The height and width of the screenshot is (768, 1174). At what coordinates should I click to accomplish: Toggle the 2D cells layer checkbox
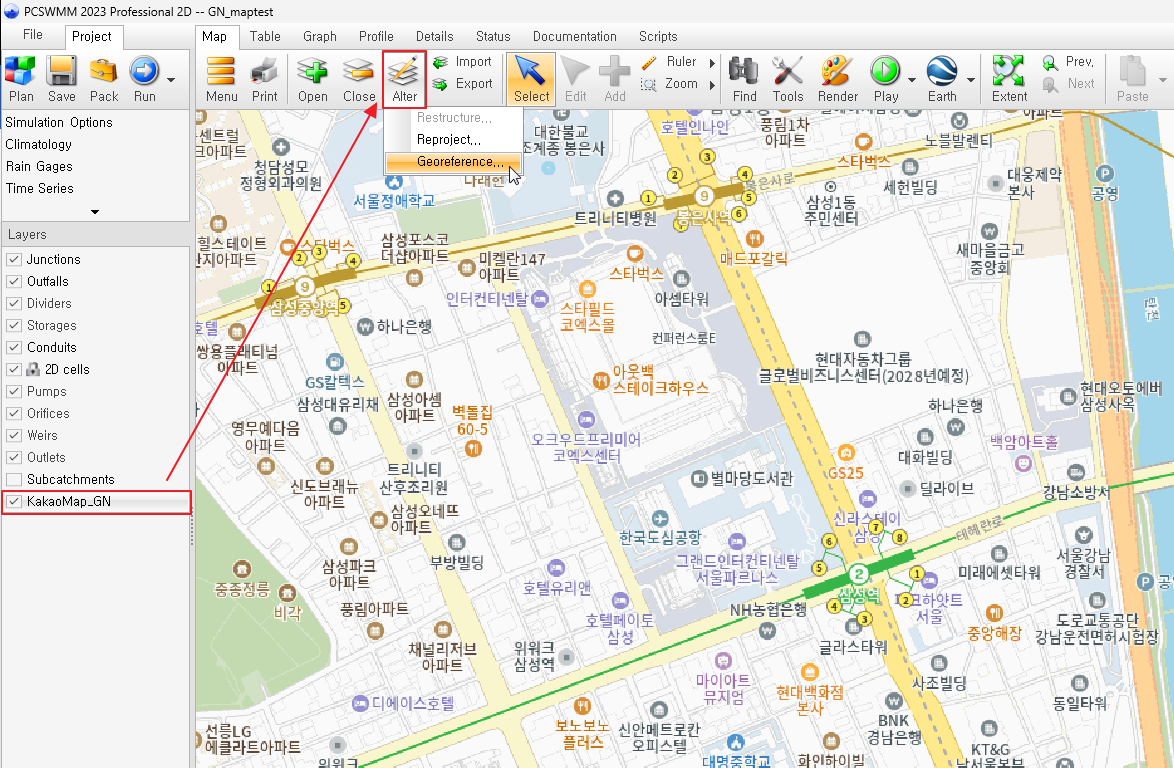pyautogui.click(x=13, y=369)
